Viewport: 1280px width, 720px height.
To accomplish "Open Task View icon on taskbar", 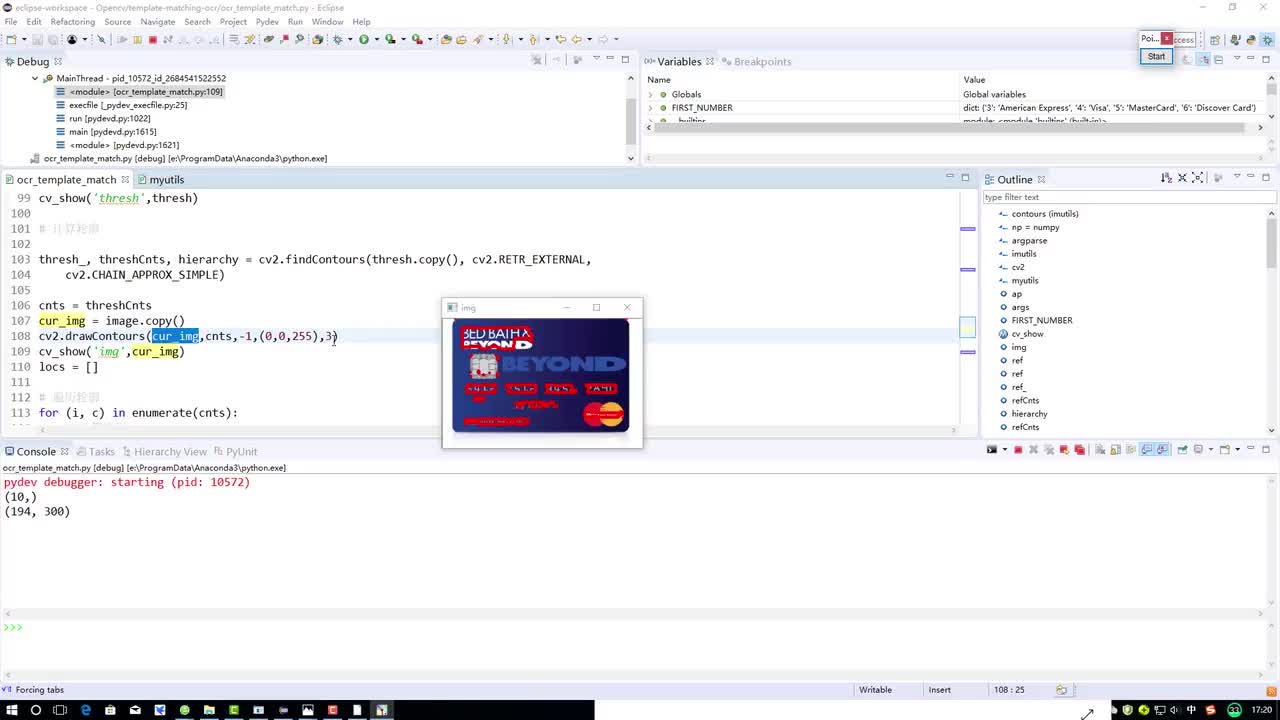I will 60,710.
